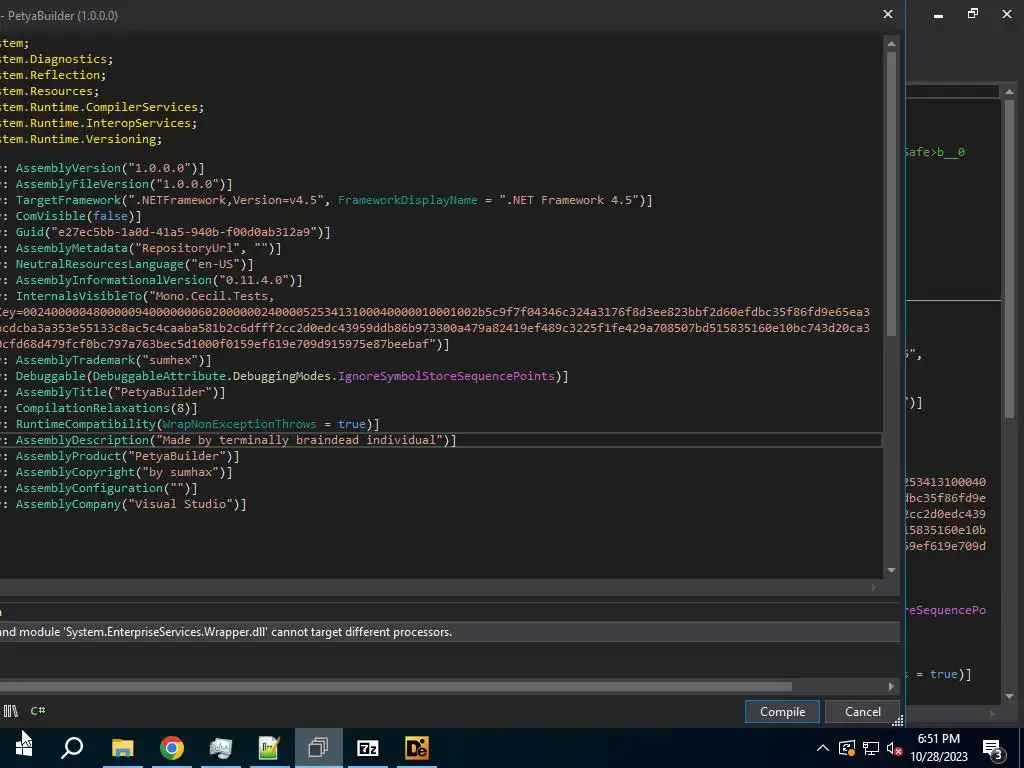The image size is (1024, 768).
Task: Open the add assembly reference library icon
Action: [x=11, y=711]
